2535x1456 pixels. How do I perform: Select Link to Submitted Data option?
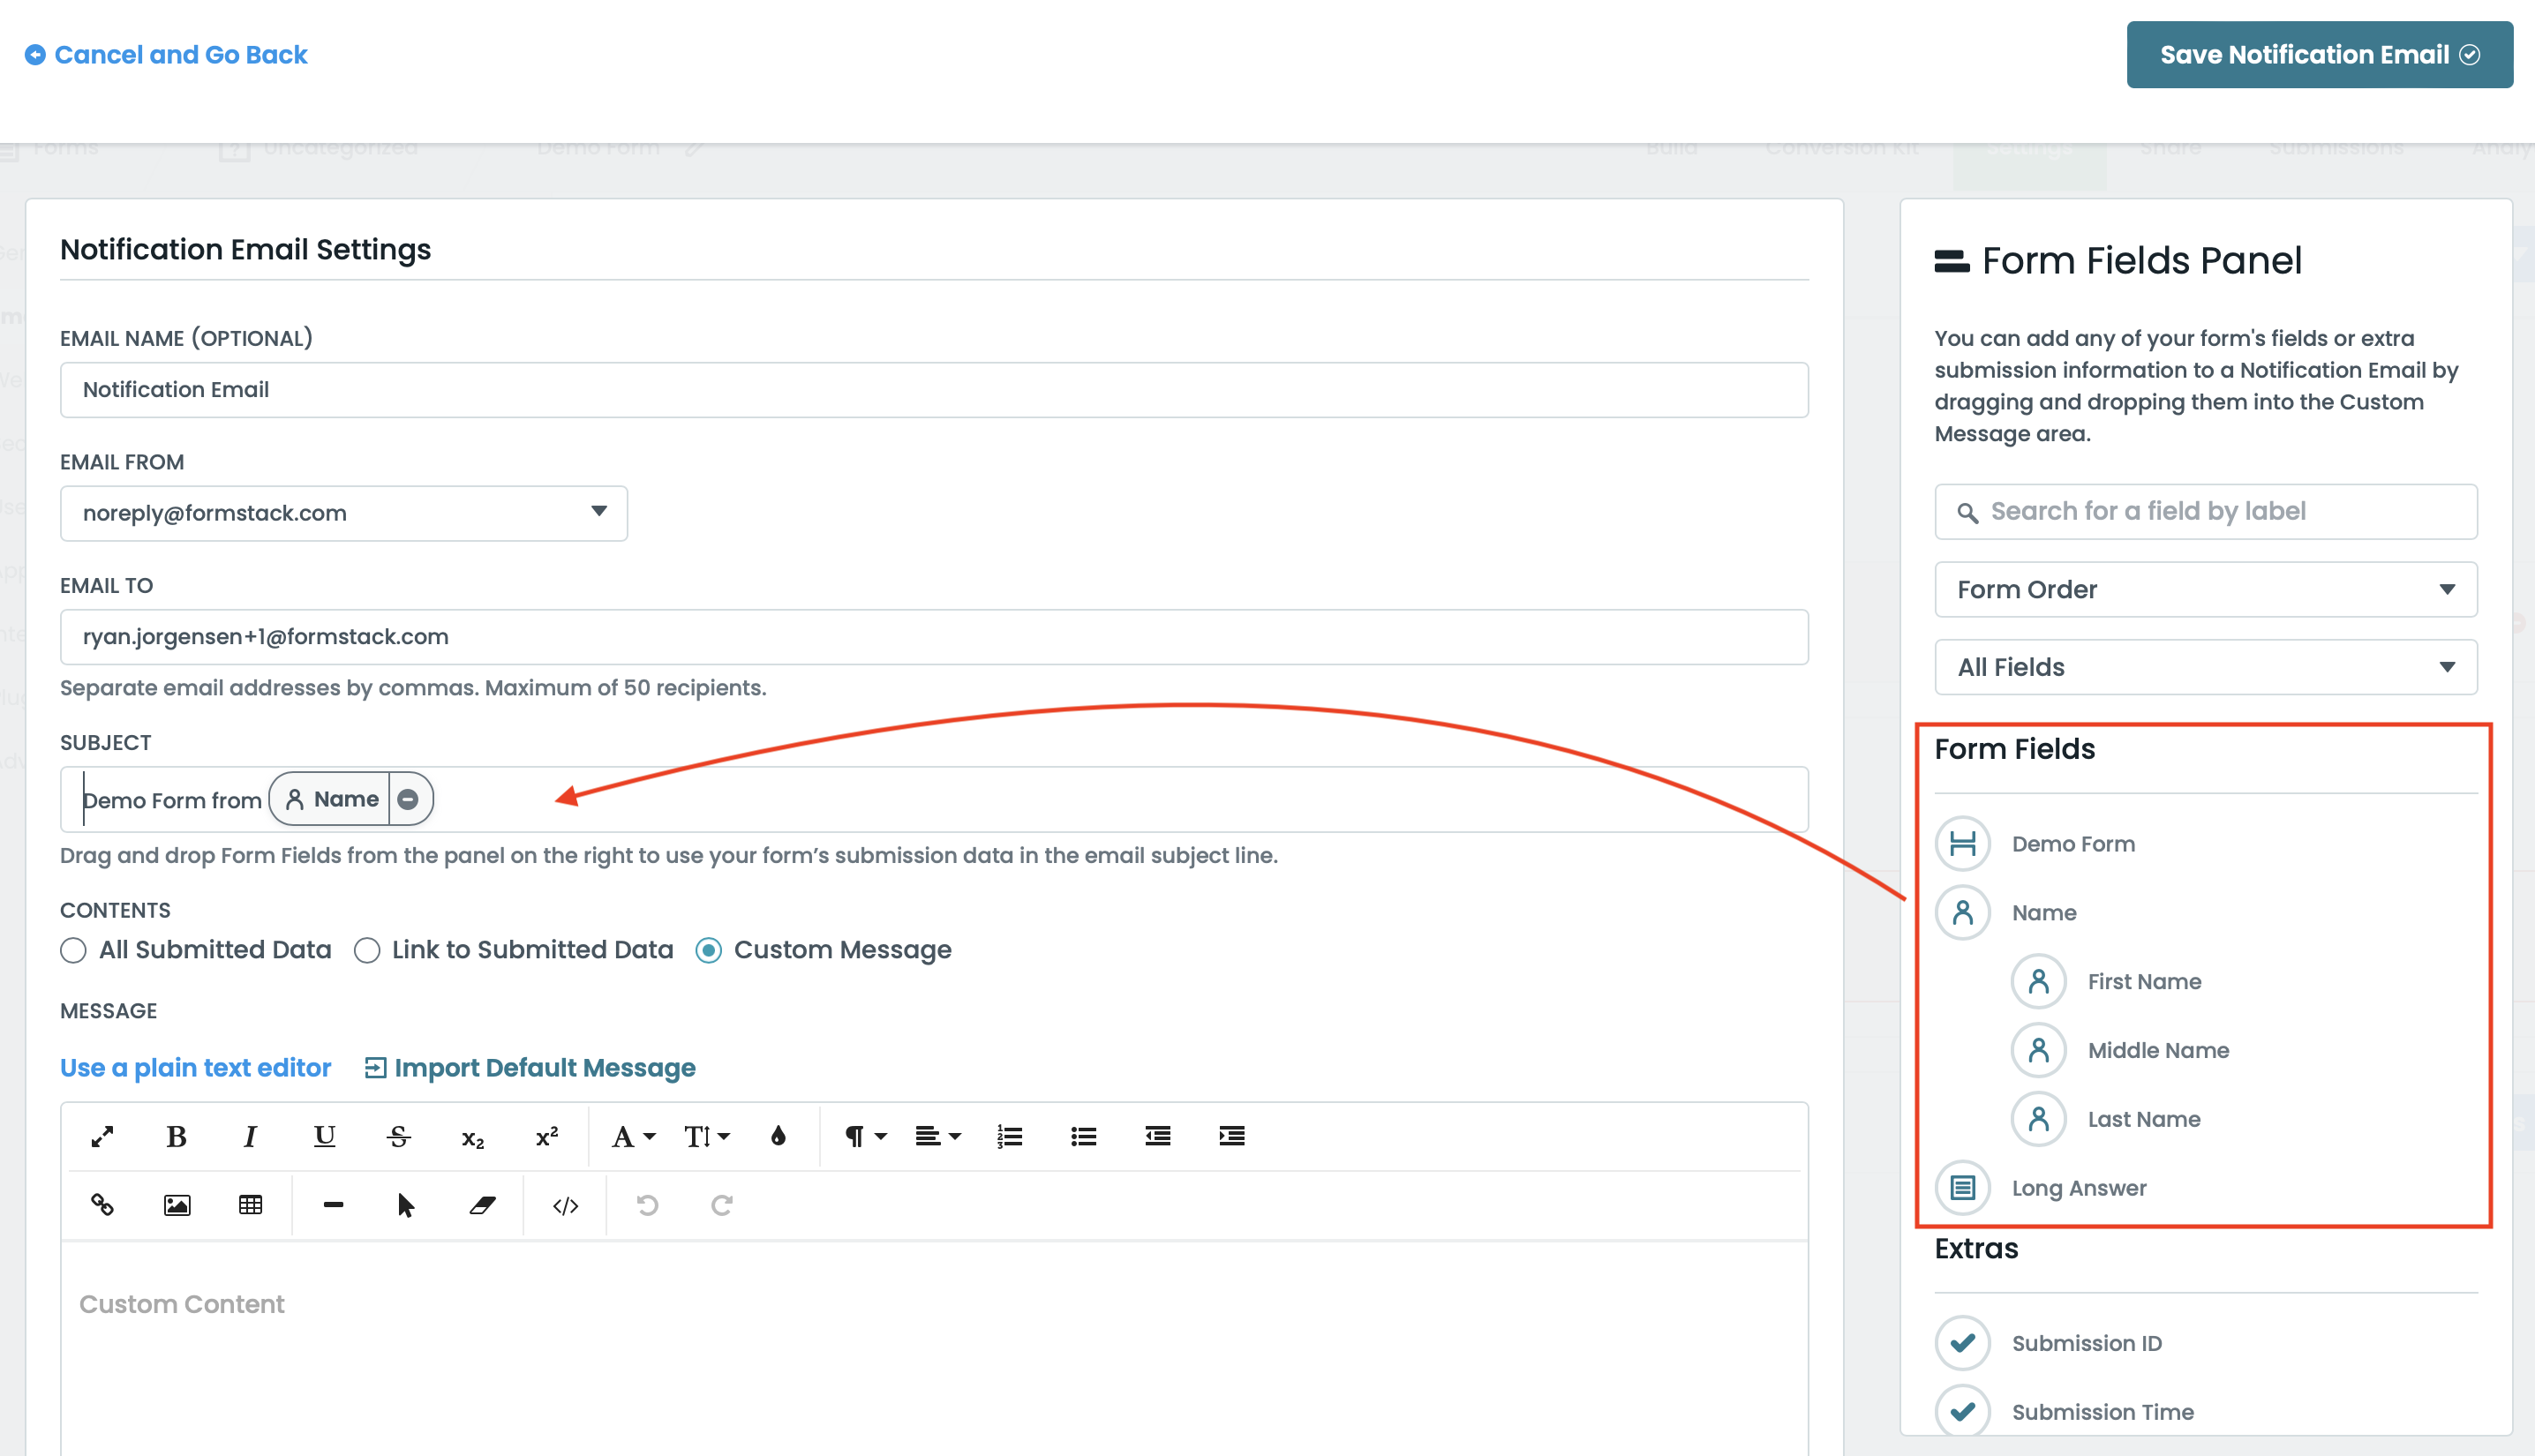367,951
